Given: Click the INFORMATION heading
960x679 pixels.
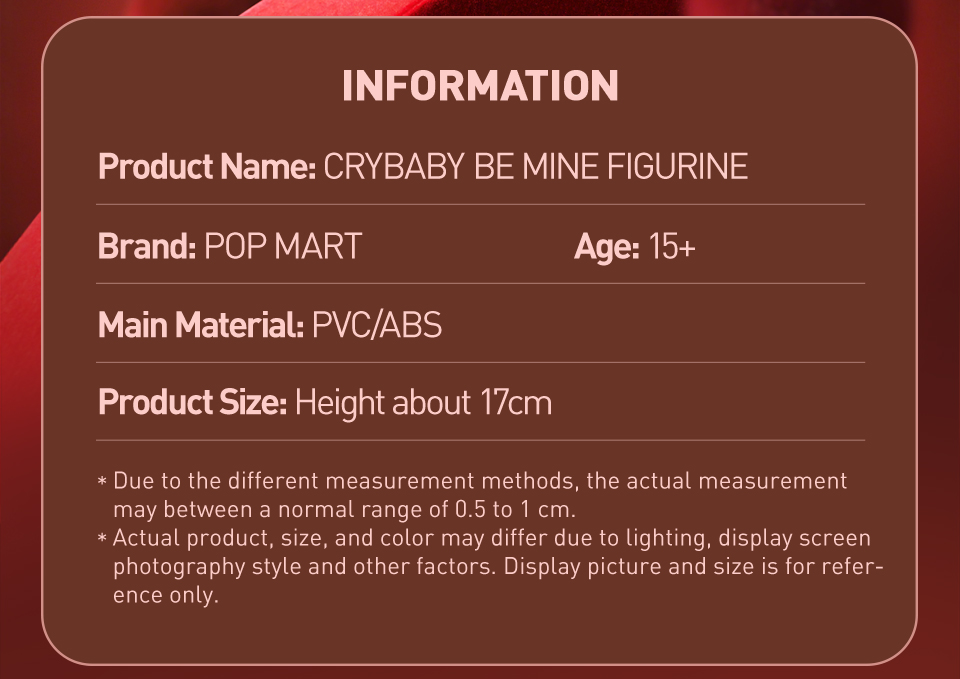Looking at the screenshot, I should tap(480, 85).
